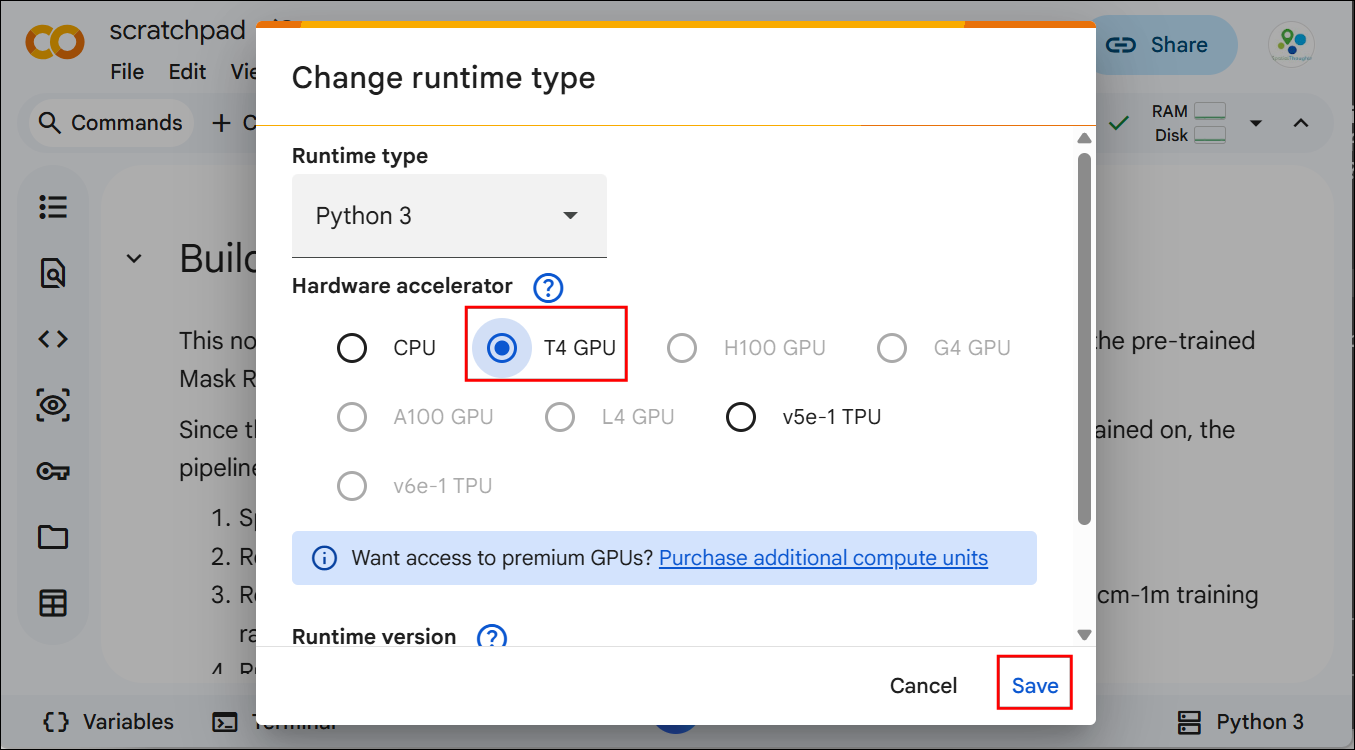Click the table icon in the left sidebar

tap(53, 603)
